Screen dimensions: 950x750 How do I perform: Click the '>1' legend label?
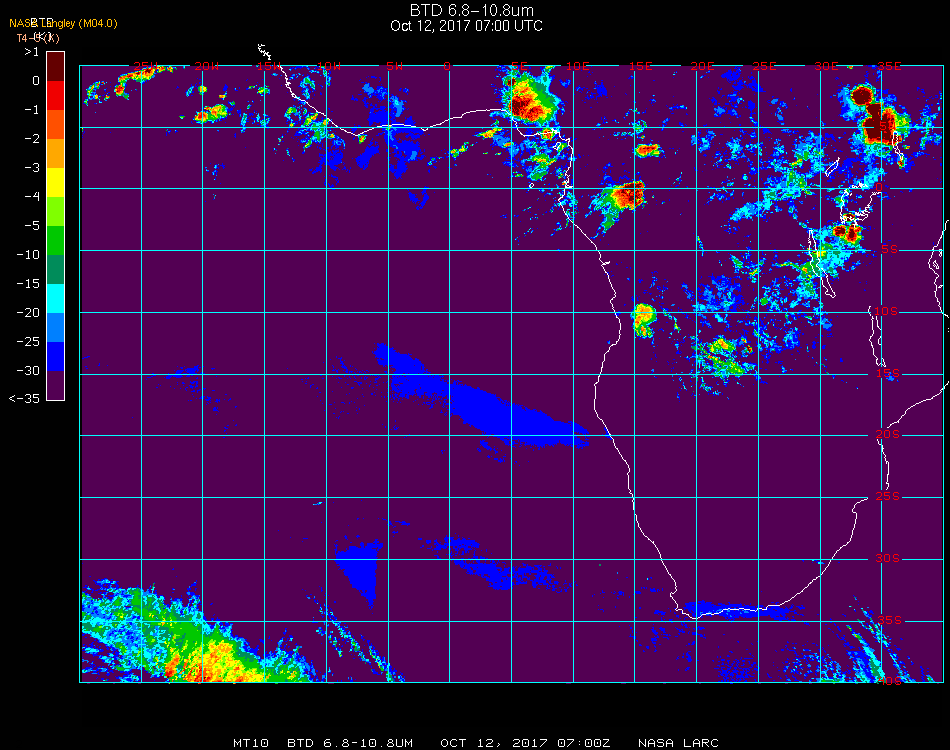click(x=32, y=51)
